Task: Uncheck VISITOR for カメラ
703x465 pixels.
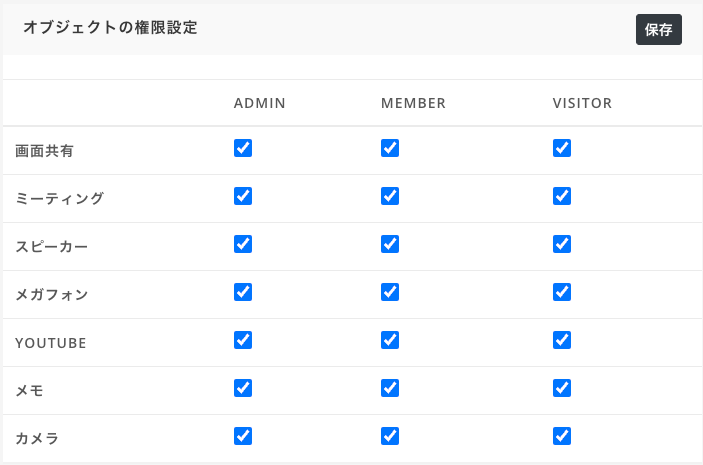Action: 562,436
